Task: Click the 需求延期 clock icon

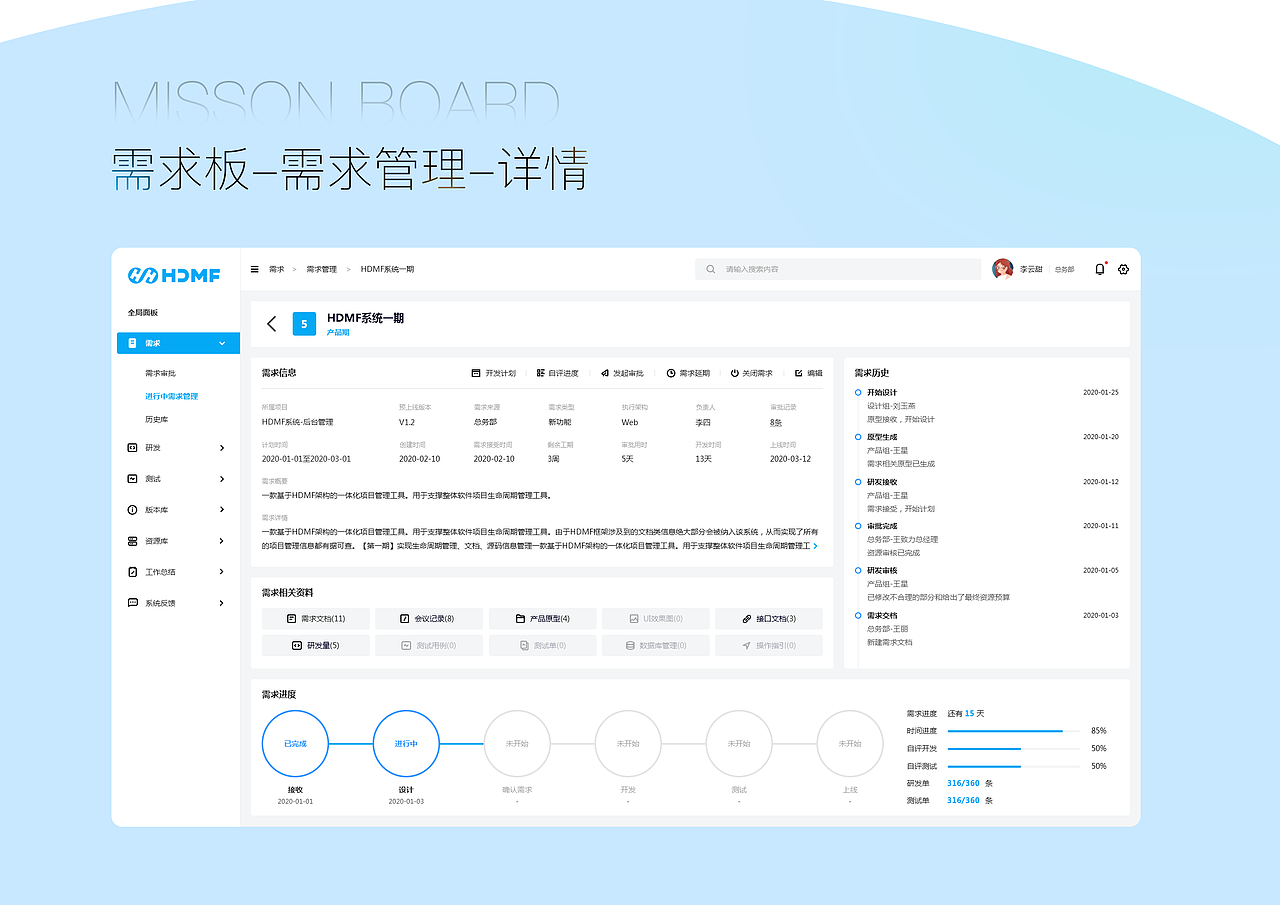Action: coord(670,373)
